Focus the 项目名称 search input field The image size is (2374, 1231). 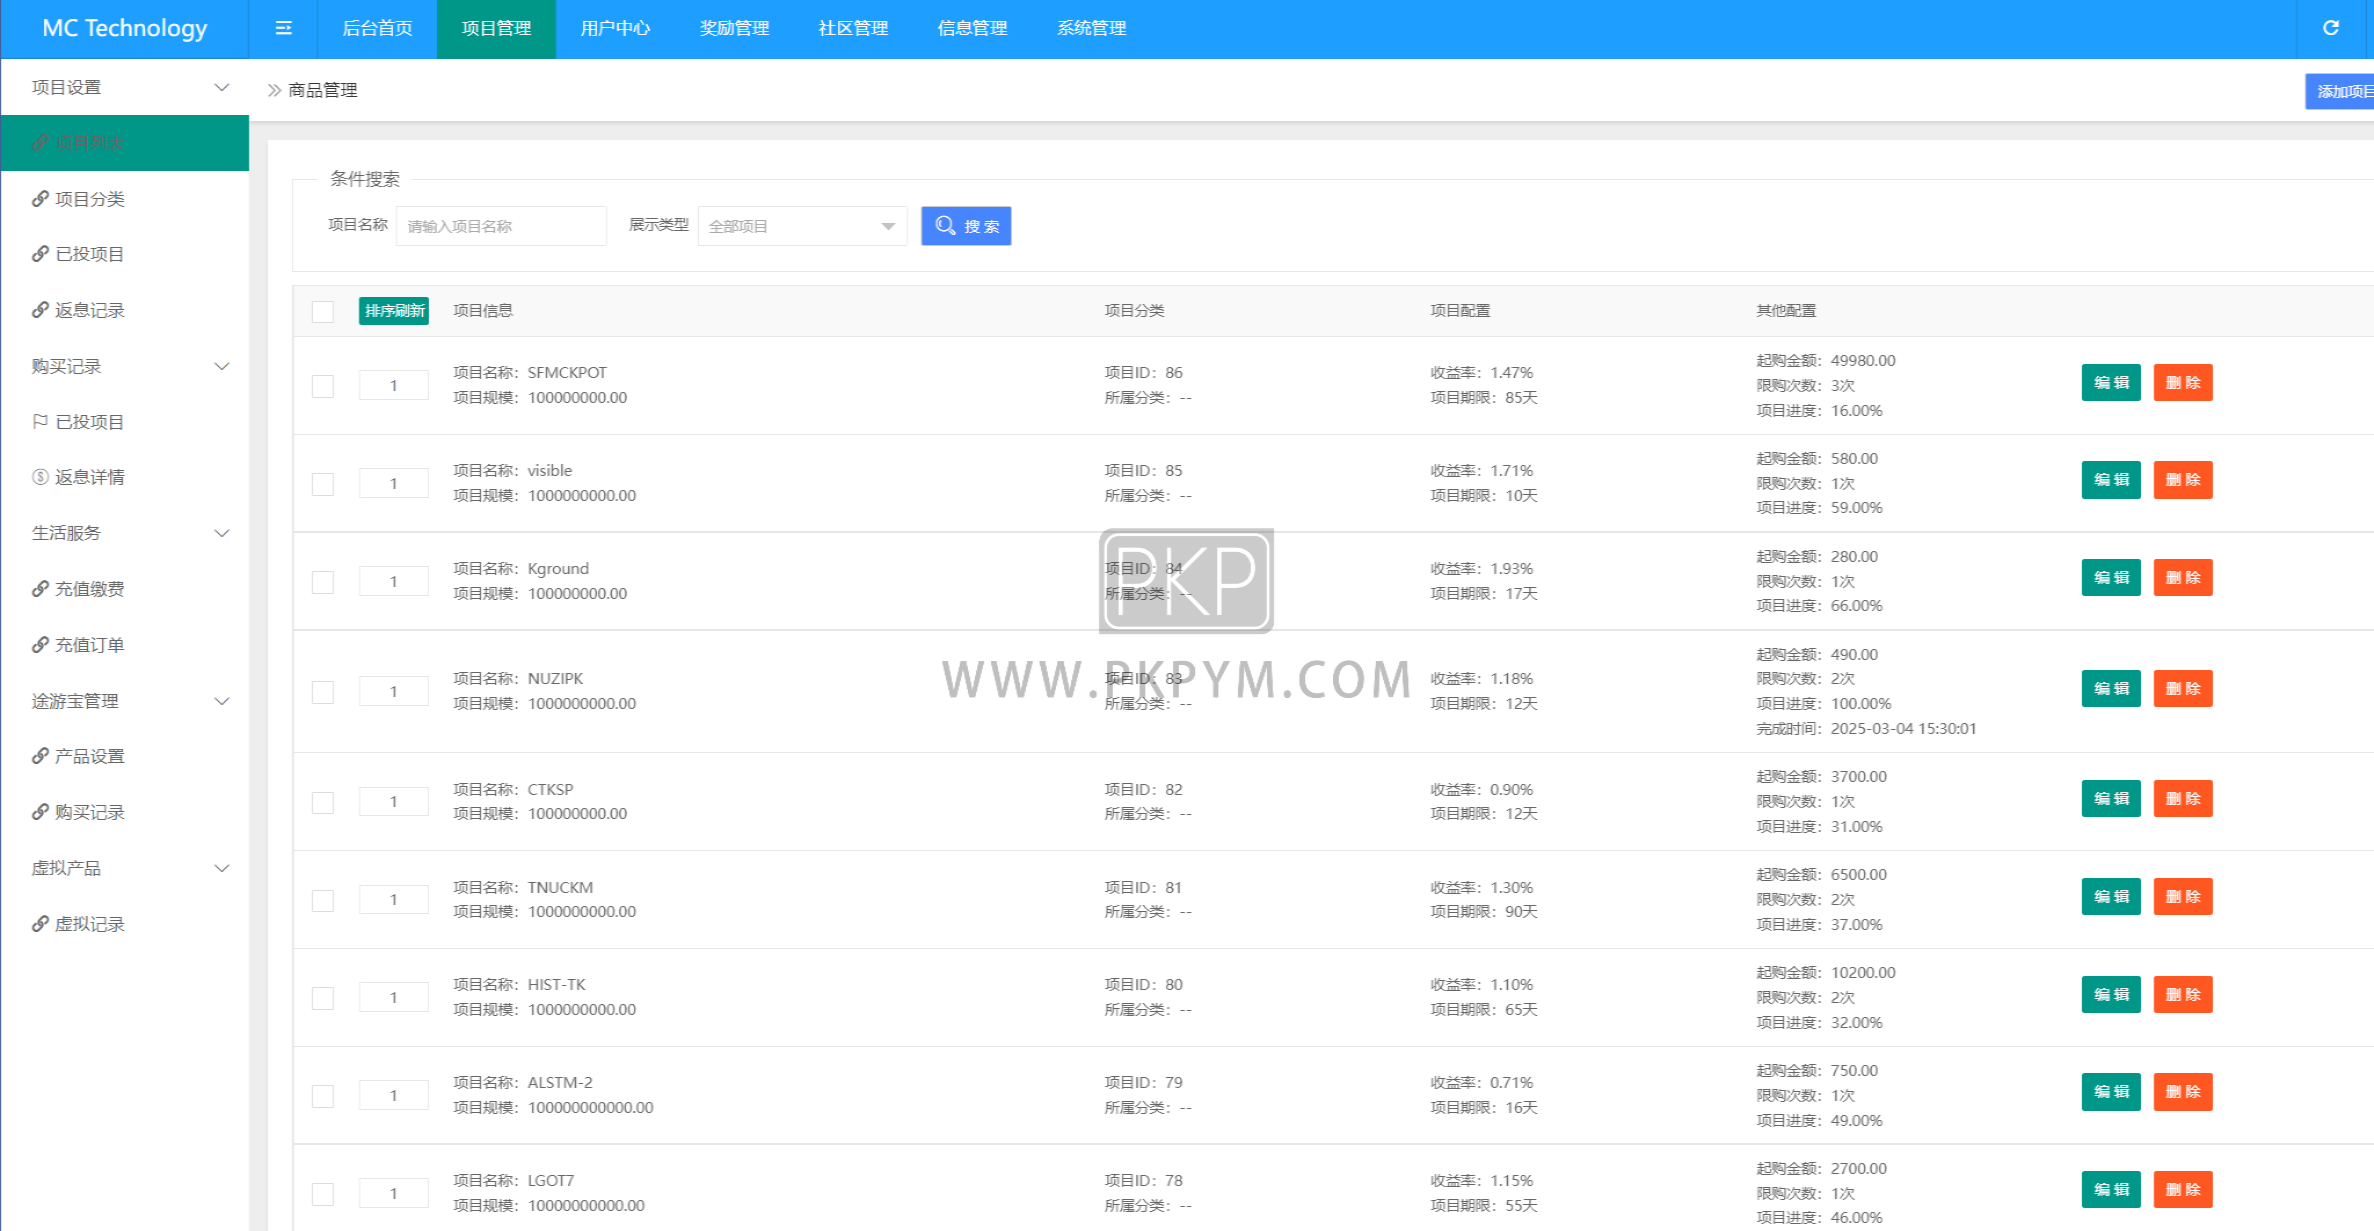click(501, 226)
